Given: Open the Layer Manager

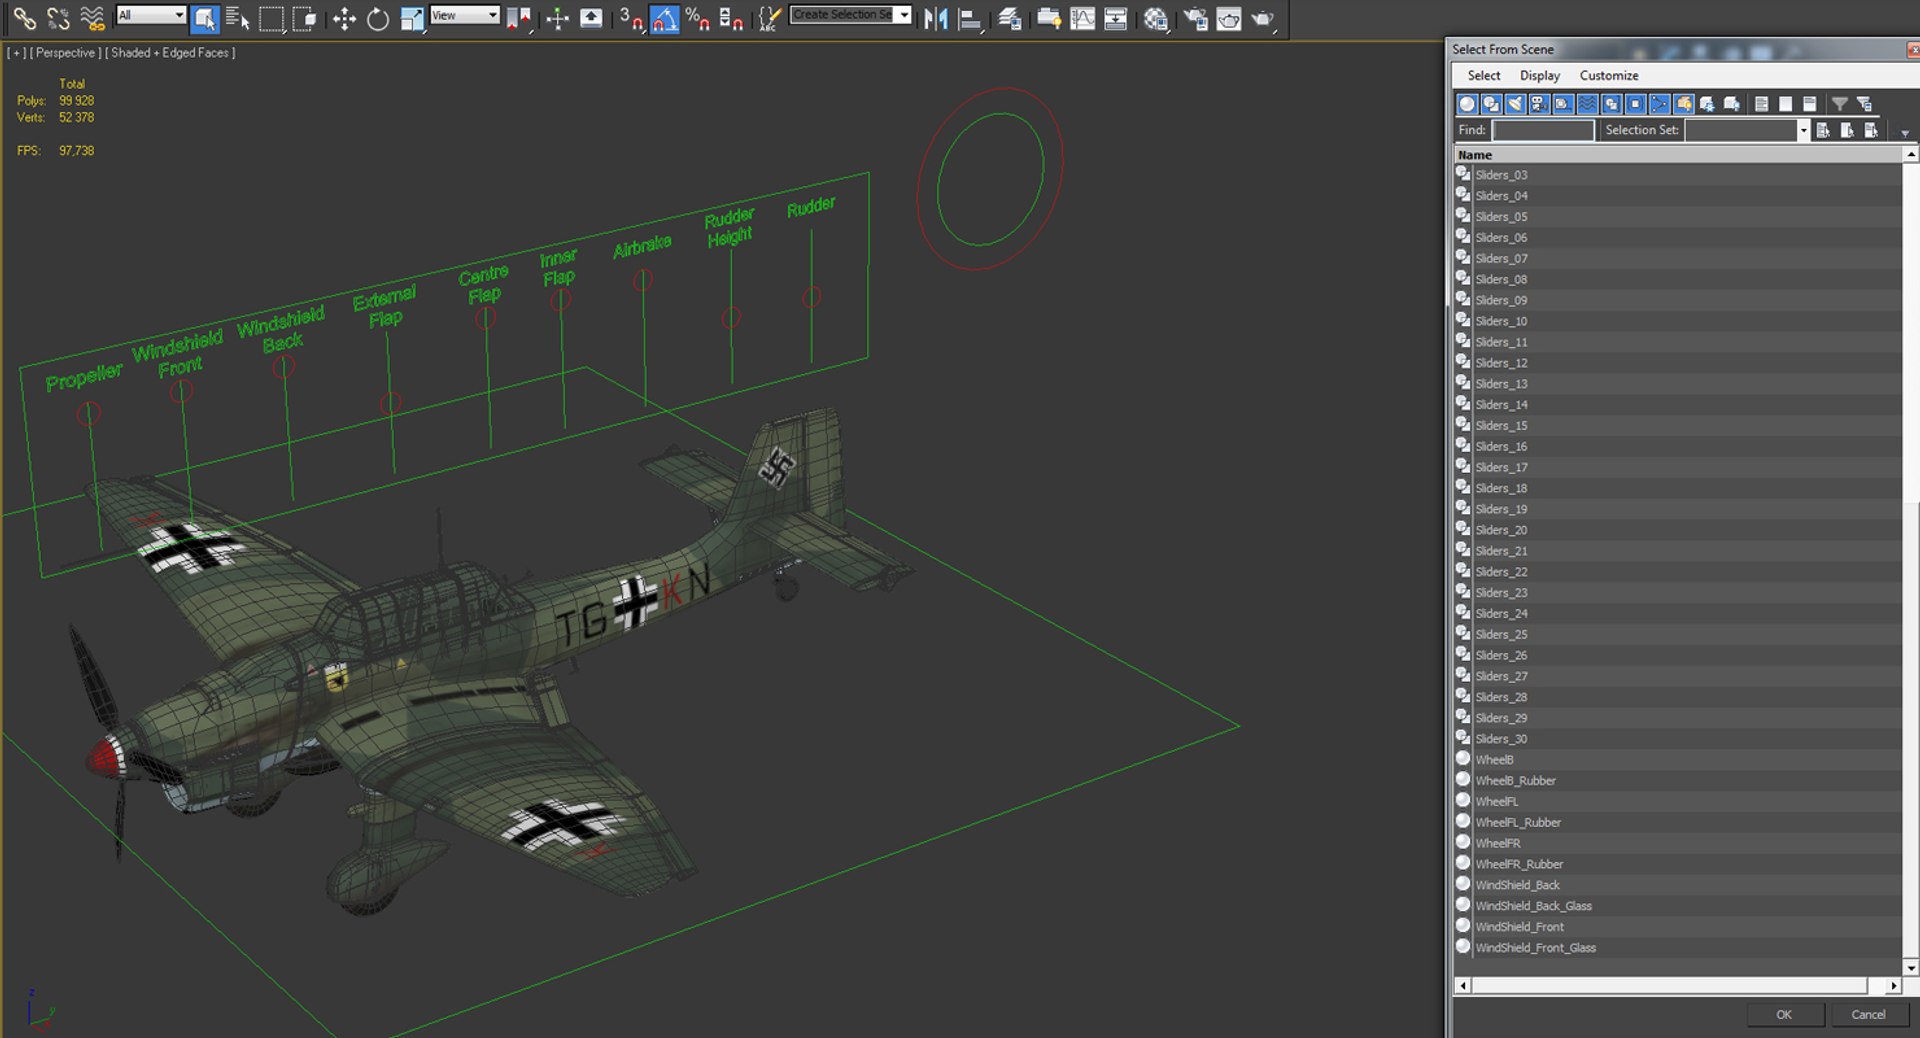Looking at the screenshot, I should coord(1009,18).
